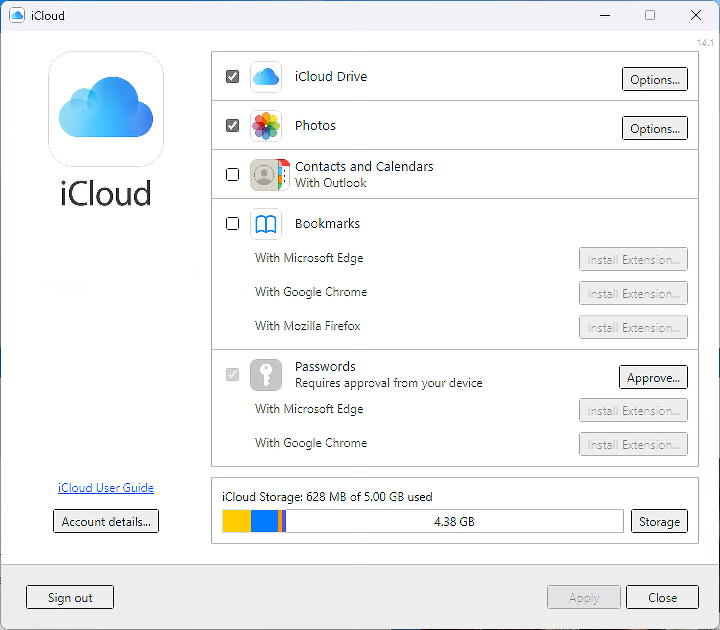Click the Contacts and Calendars icon
Screen dimensions: 720x630
click(x=270, y=174)
